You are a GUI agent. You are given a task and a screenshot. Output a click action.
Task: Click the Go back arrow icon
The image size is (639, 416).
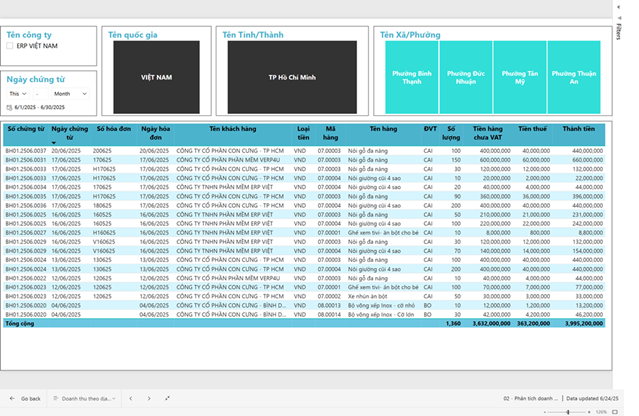point(12,398)
